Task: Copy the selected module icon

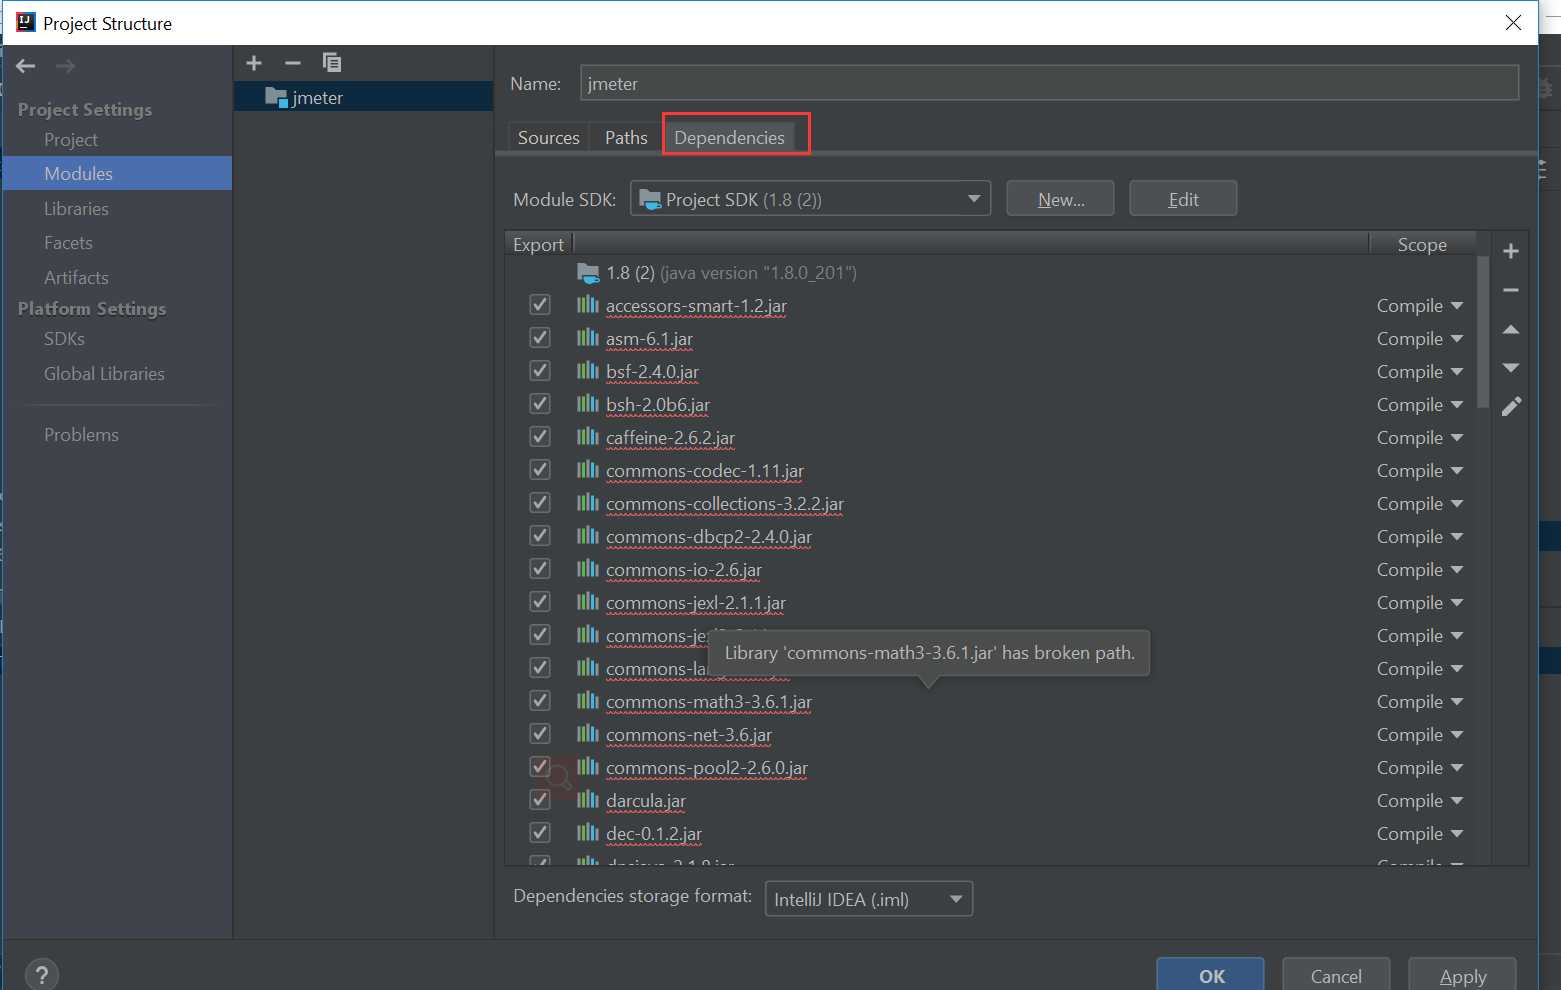Action: pyautogui.click(x=332, y=63)
